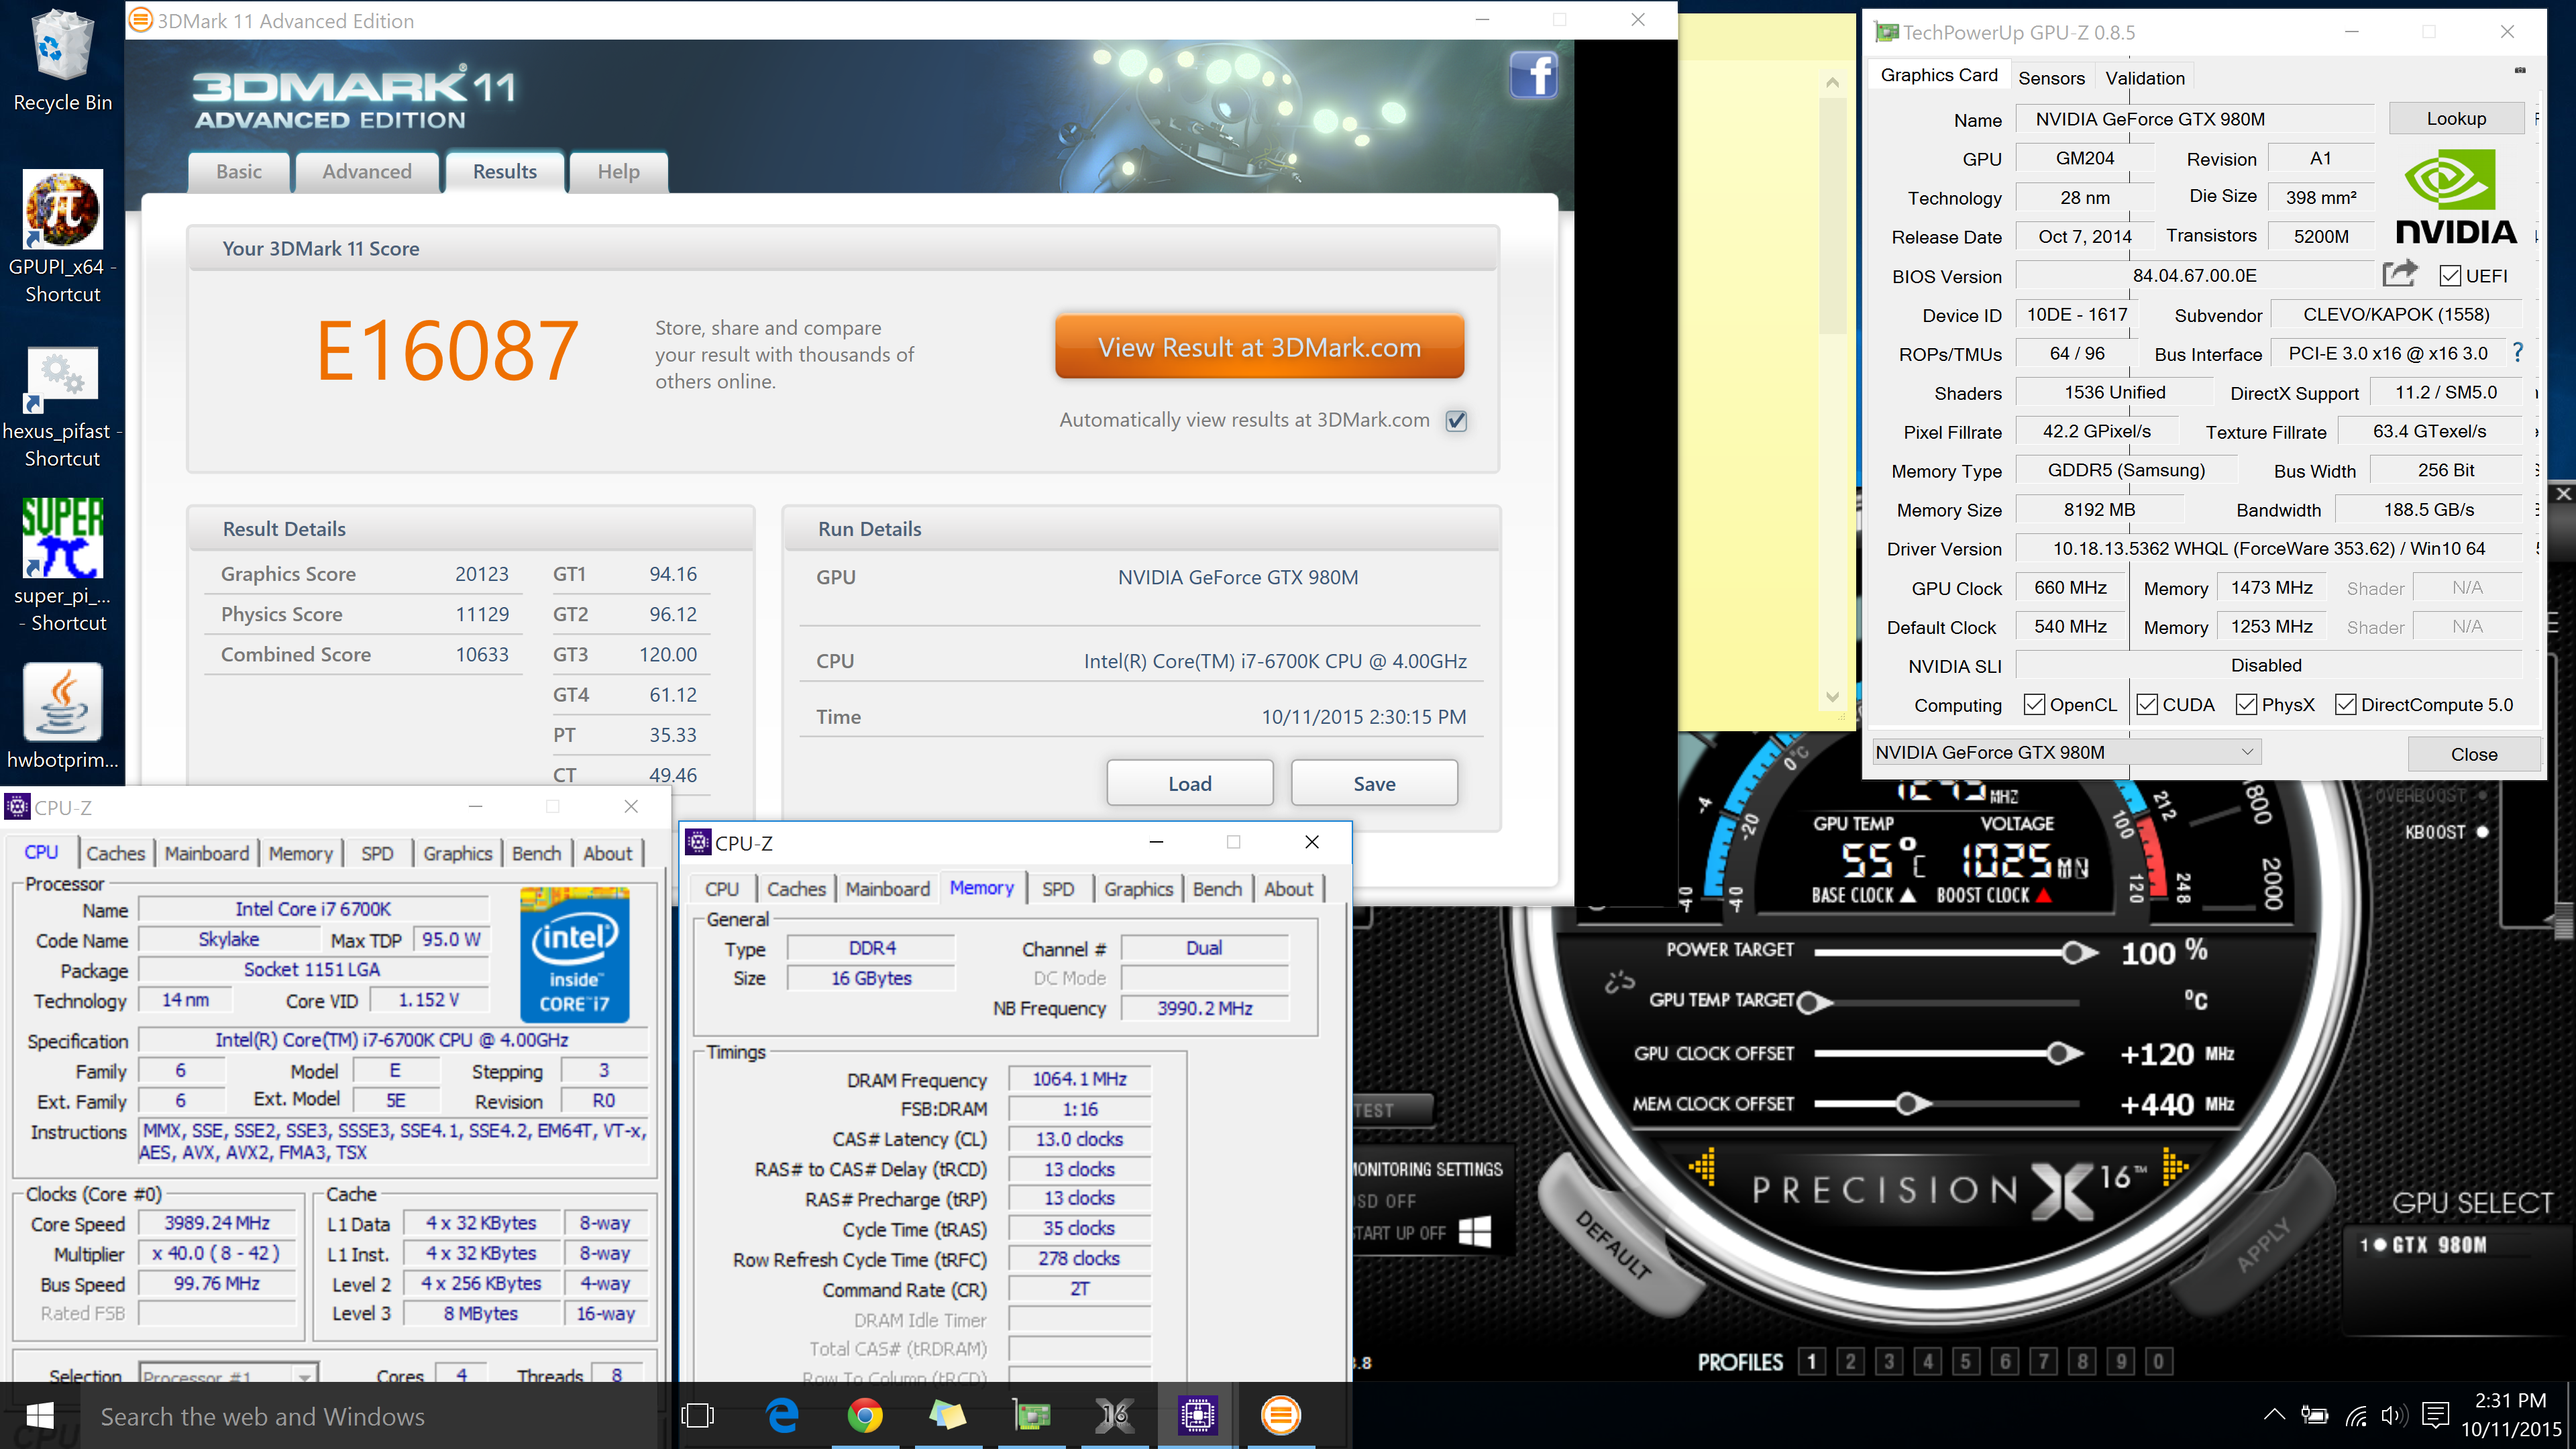Open the SPD tab in front CPU-Z window

(x=1058, y=888)
